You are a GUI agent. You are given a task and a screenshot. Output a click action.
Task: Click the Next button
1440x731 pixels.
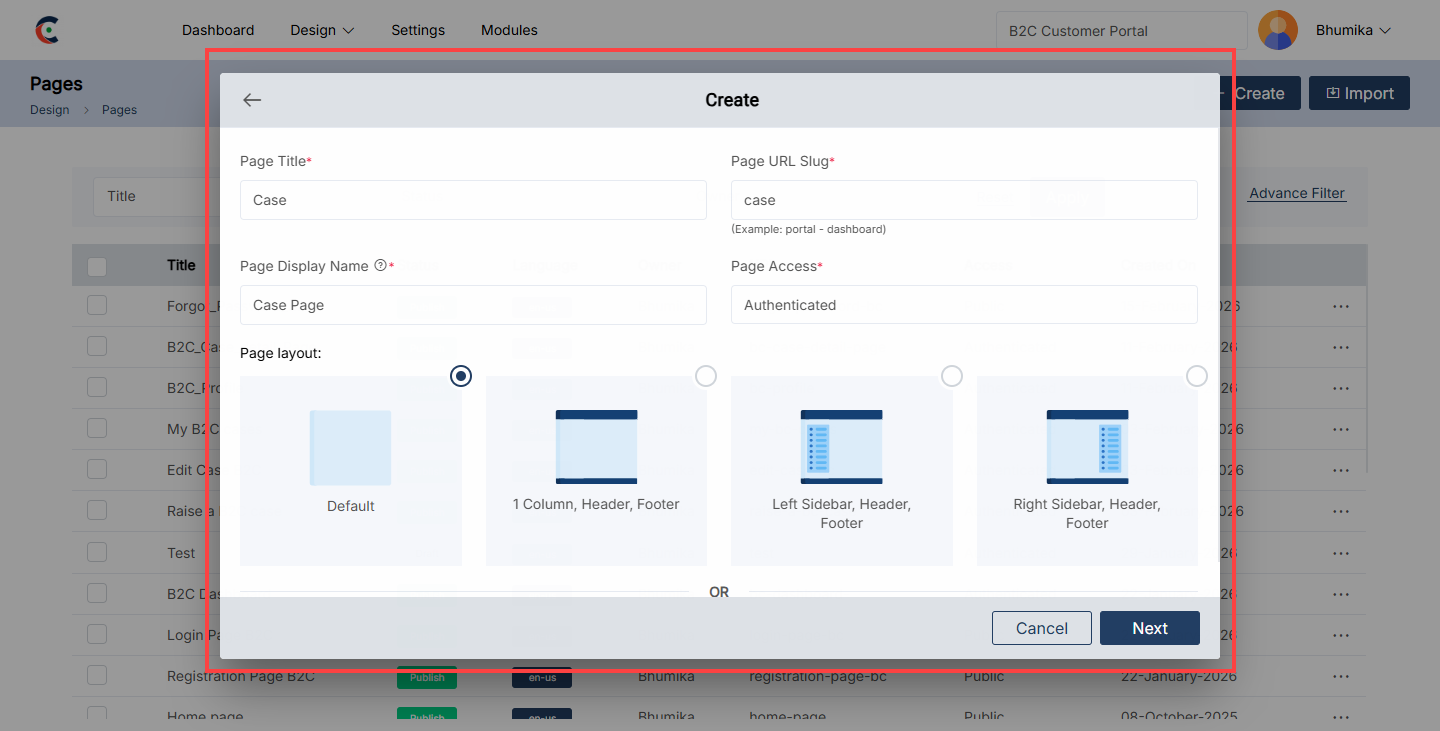(1149, 628)
